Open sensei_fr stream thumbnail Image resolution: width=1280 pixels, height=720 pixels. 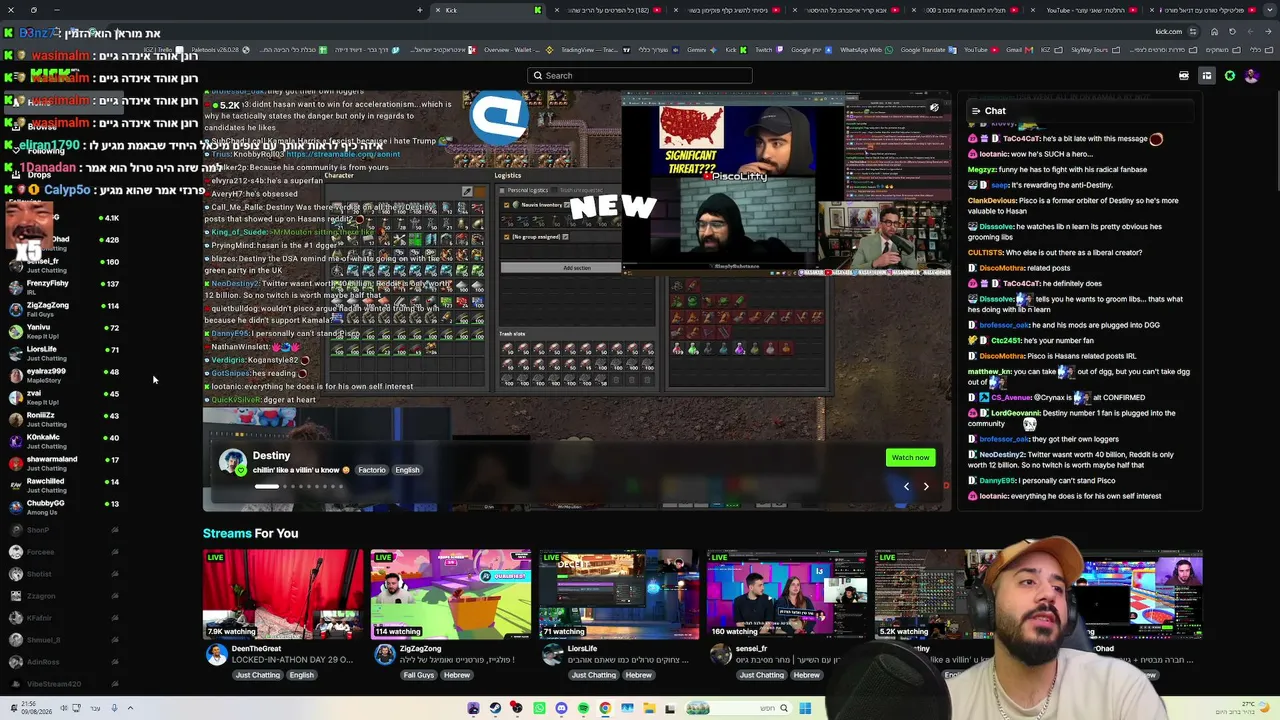(787, 594)
